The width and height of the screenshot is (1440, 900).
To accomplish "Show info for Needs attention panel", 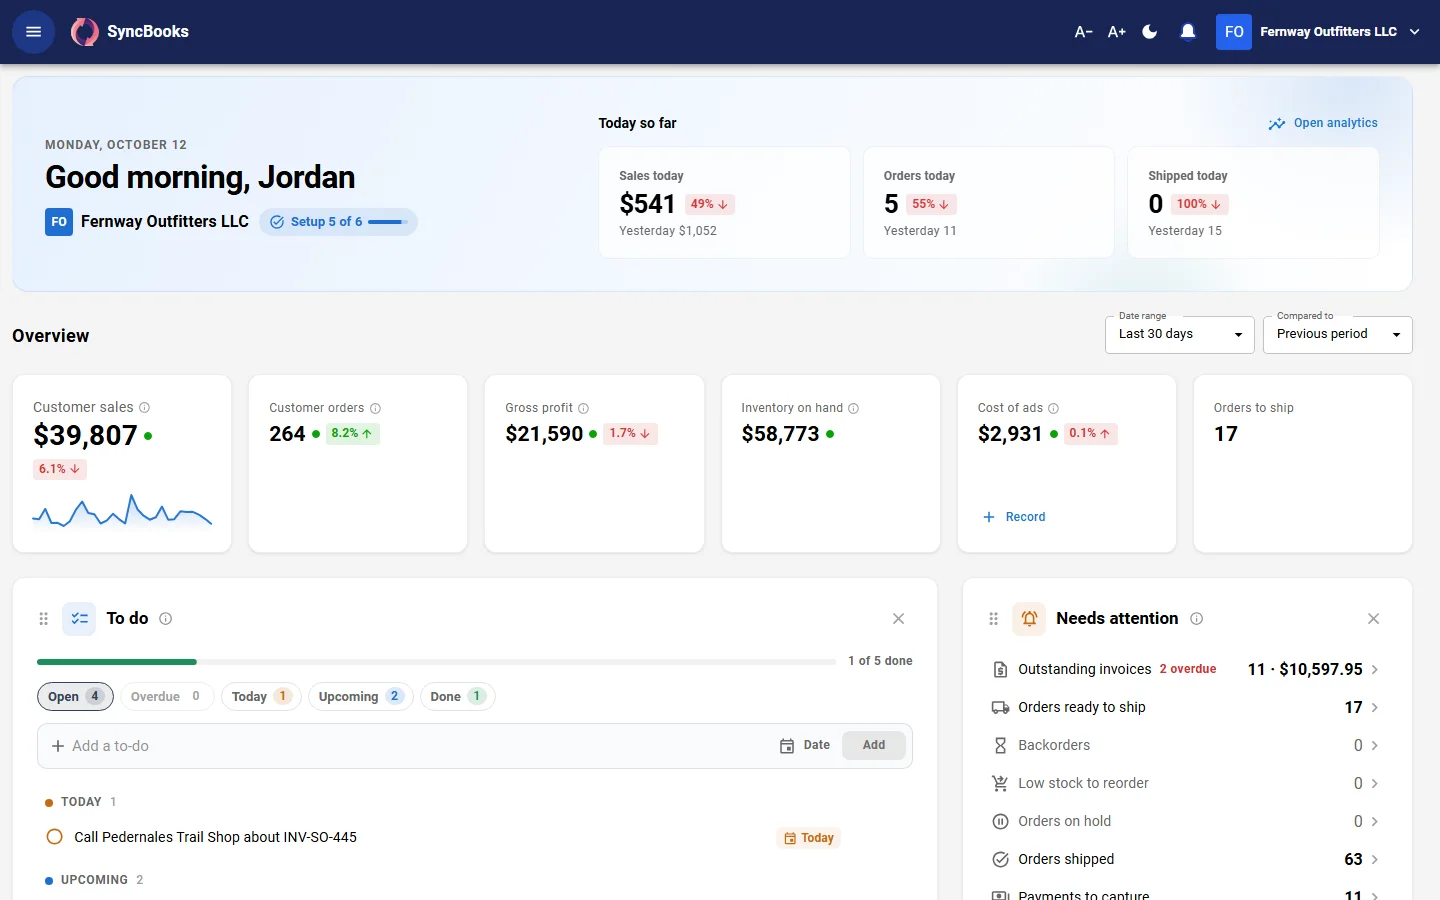I will tap(1197, 619).
